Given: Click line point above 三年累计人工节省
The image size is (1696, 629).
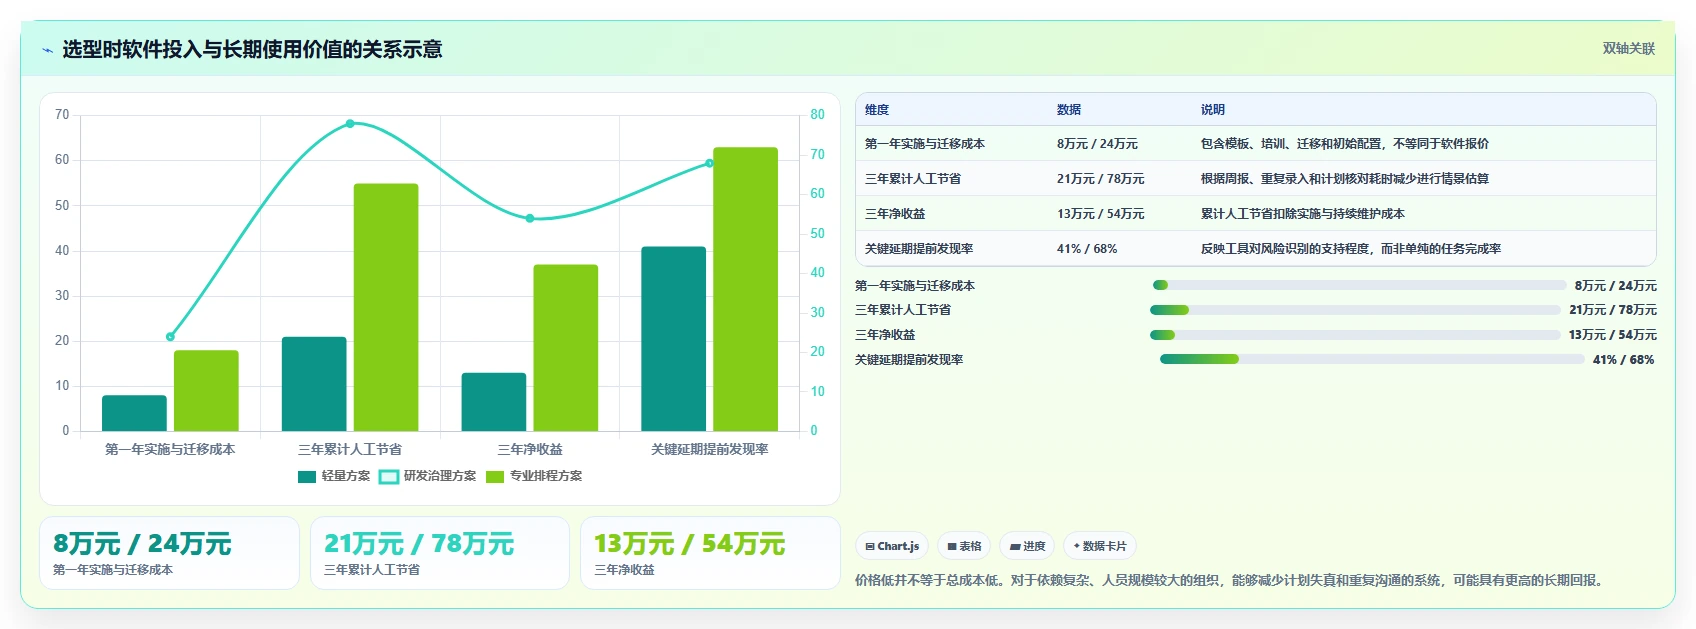Looking at the screenshot, I should point(350,124).
